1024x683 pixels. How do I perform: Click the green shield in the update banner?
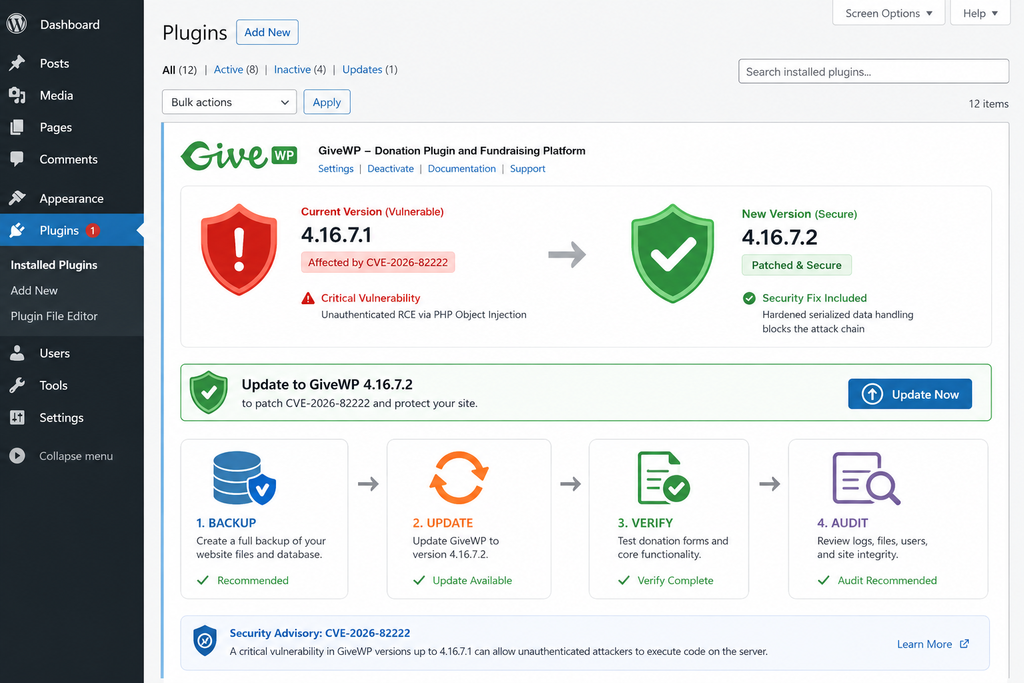(x=208, y=392)
